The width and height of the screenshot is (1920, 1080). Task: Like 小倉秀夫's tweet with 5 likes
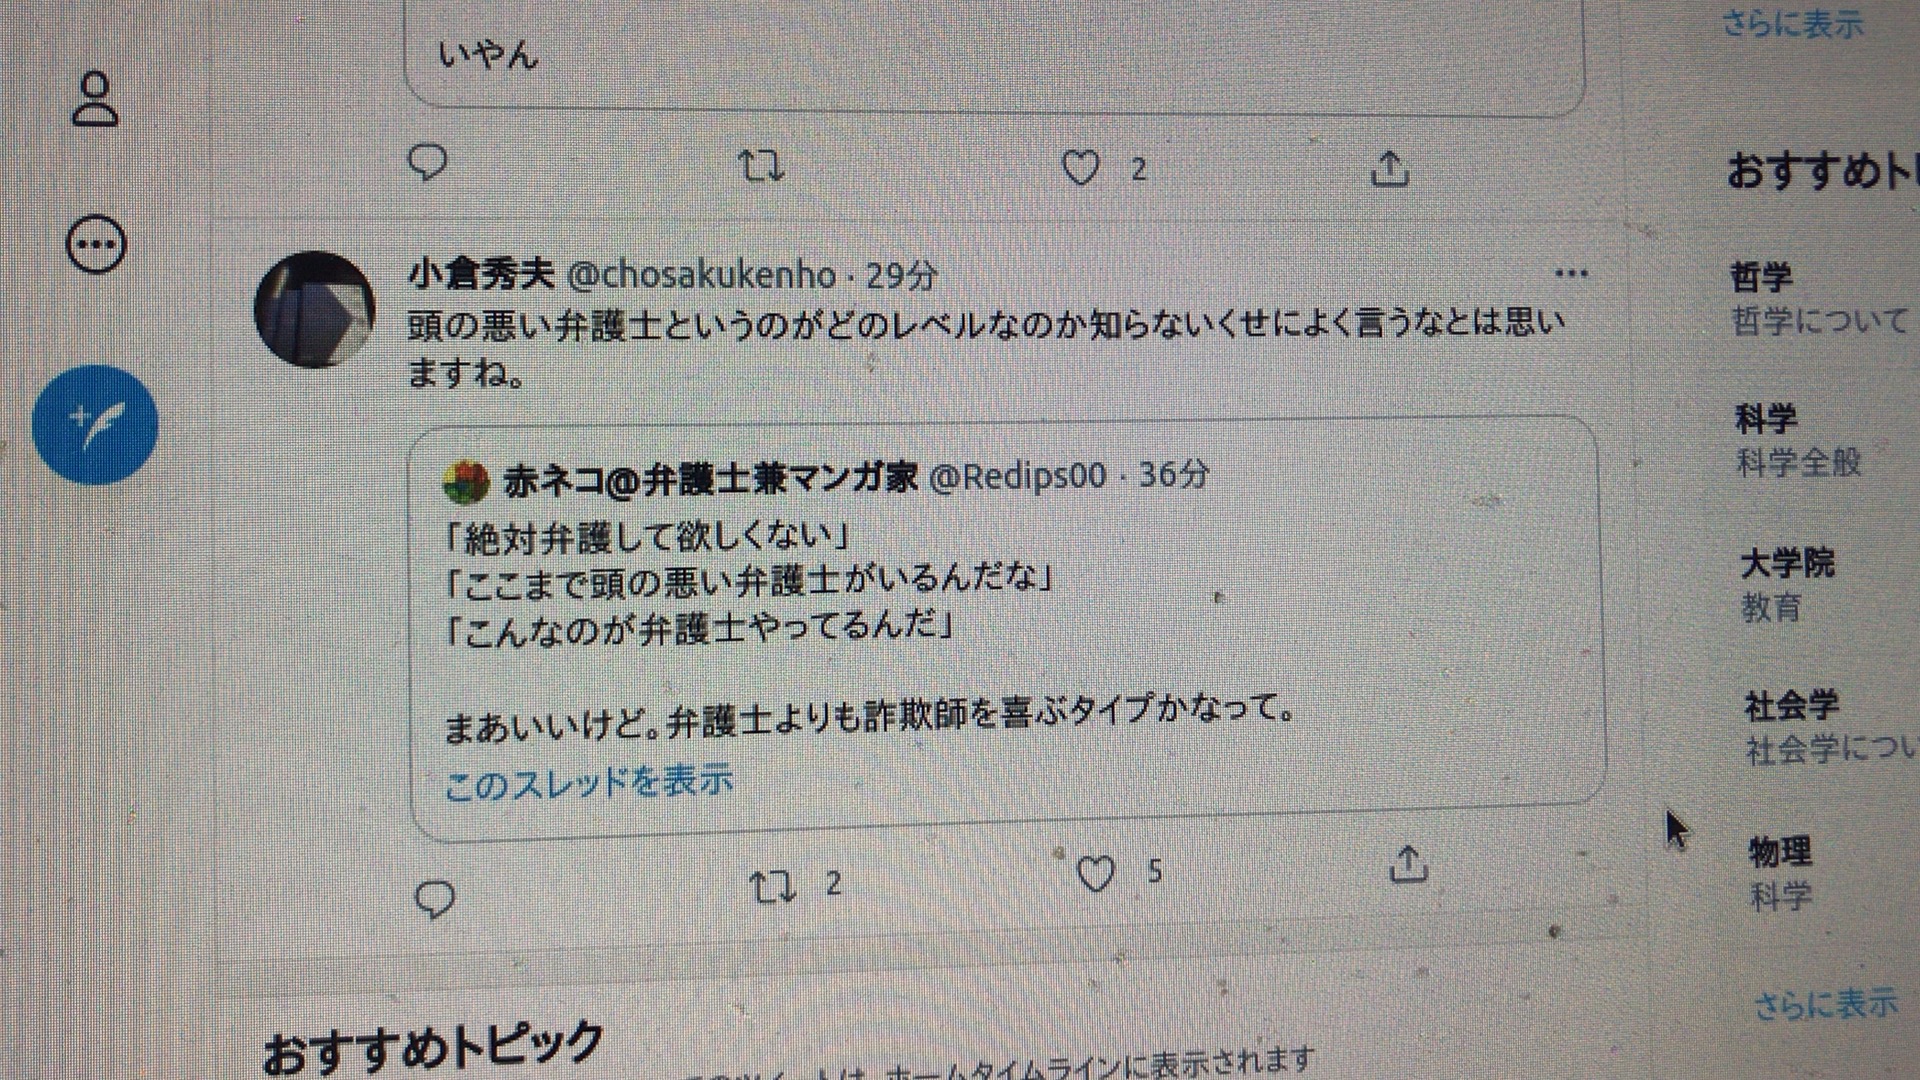tap(1096, 873)
